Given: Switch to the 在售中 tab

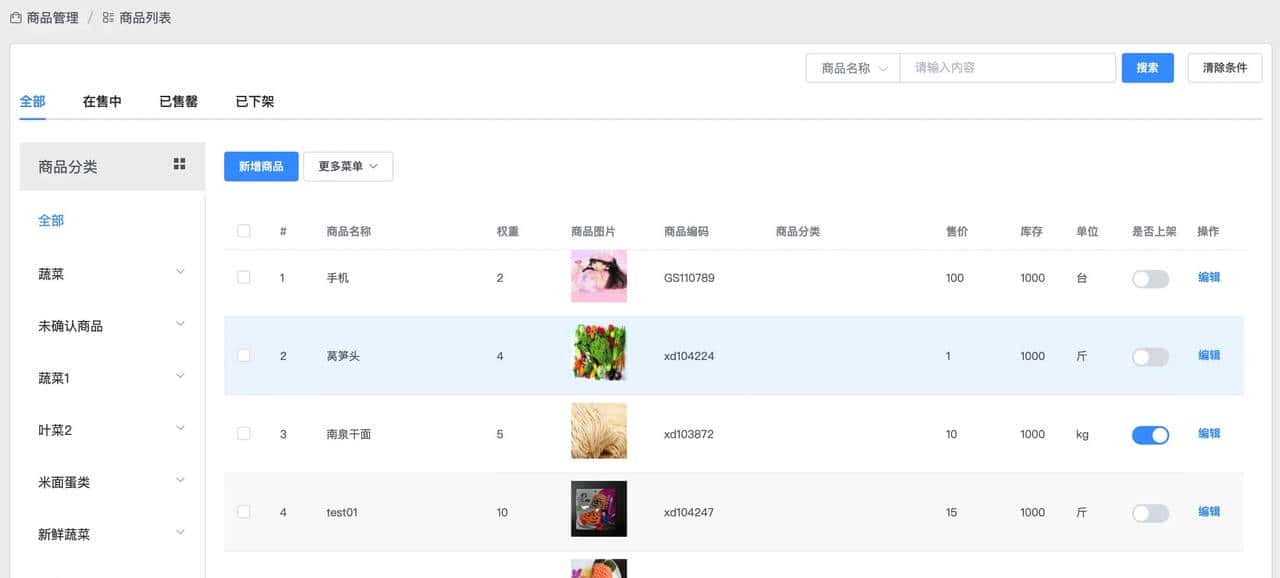Looking at the screenshot, I should click(102, 102).
